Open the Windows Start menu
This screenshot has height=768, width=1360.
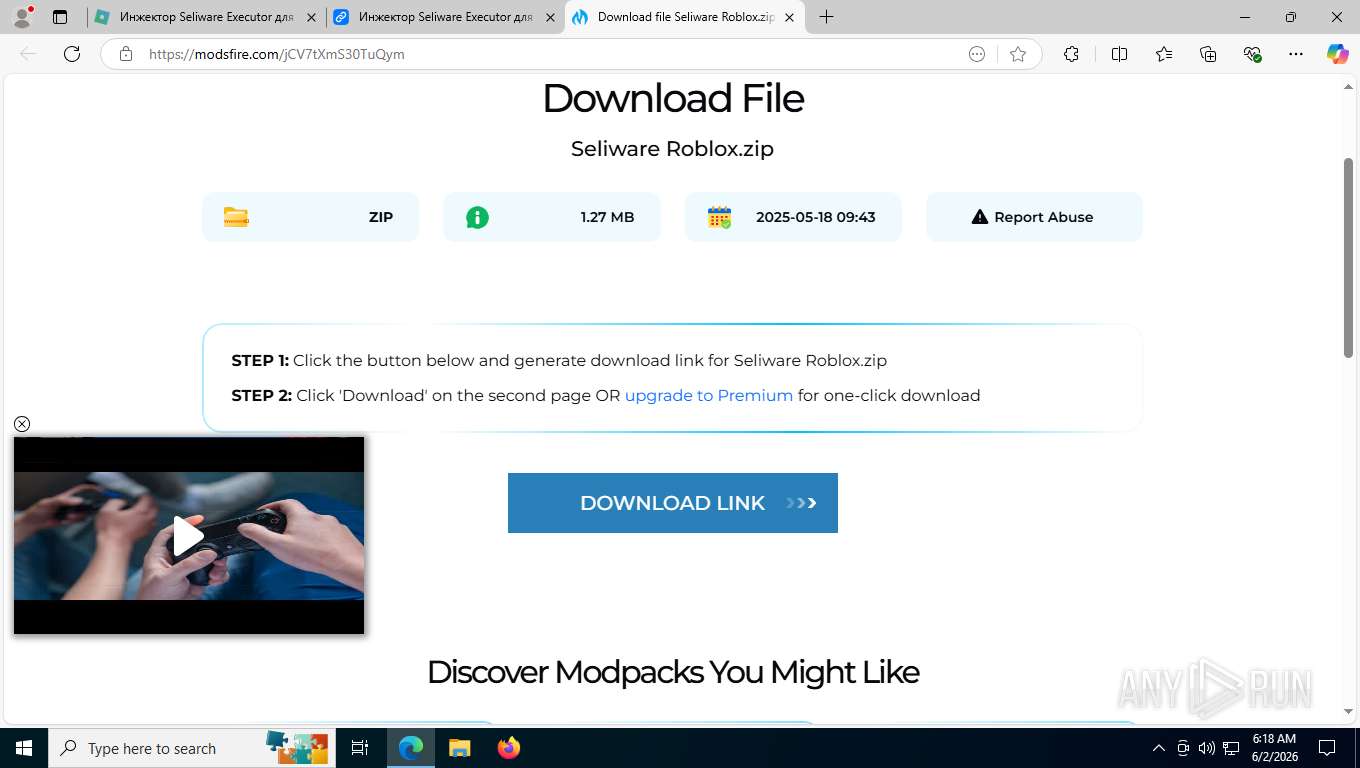(x=24, y=748)
